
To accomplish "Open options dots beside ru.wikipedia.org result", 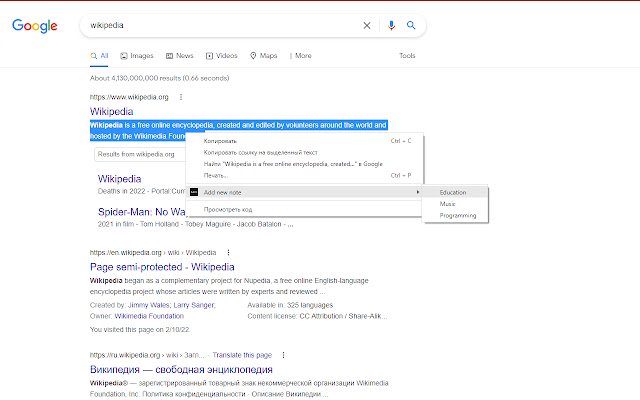I will (283, 355).
